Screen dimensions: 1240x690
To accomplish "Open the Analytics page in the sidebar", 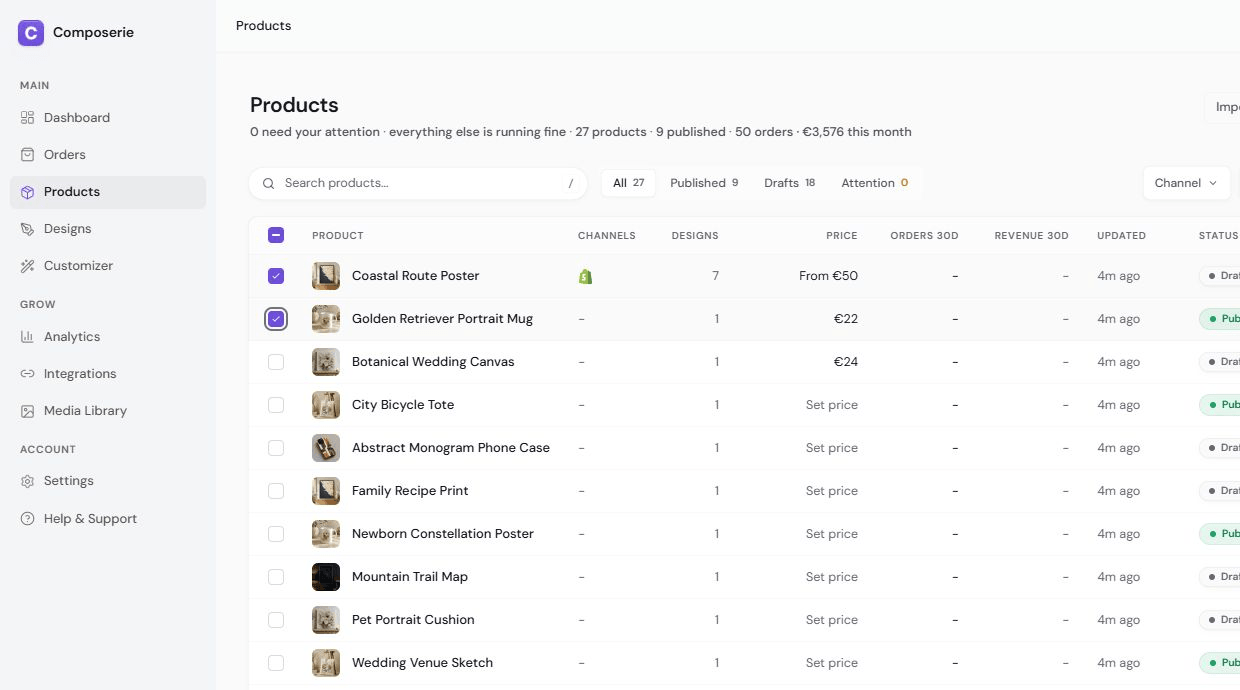I will coord(108,337).
